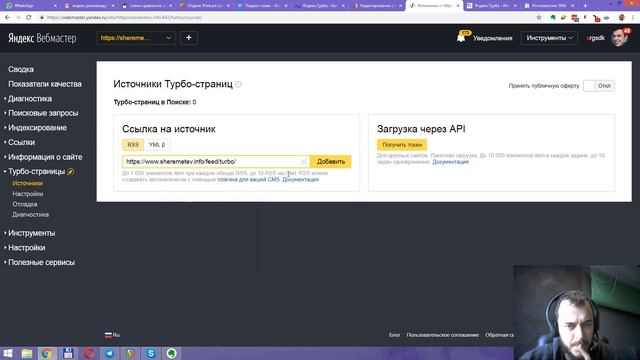Click the floppy disk taskbar icon
640x360 pixels.
pos(68,353)
